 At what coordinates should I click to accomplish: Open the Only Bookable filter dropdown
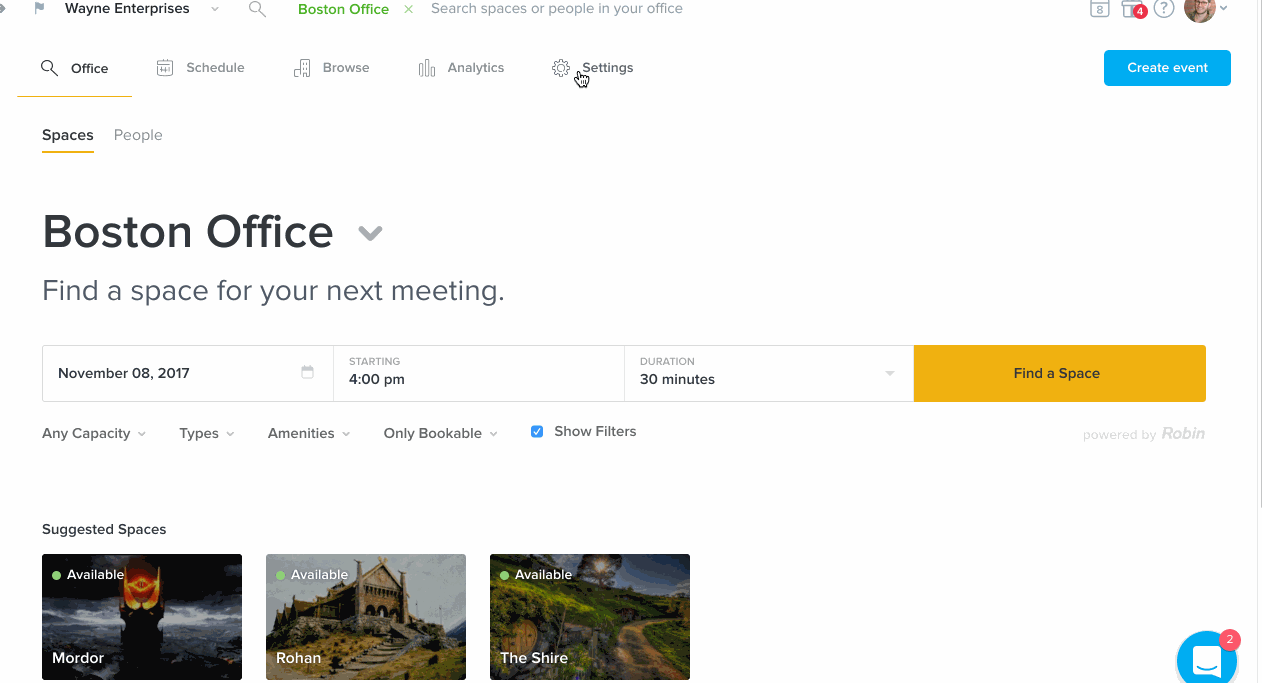click(x=440, y=433)
